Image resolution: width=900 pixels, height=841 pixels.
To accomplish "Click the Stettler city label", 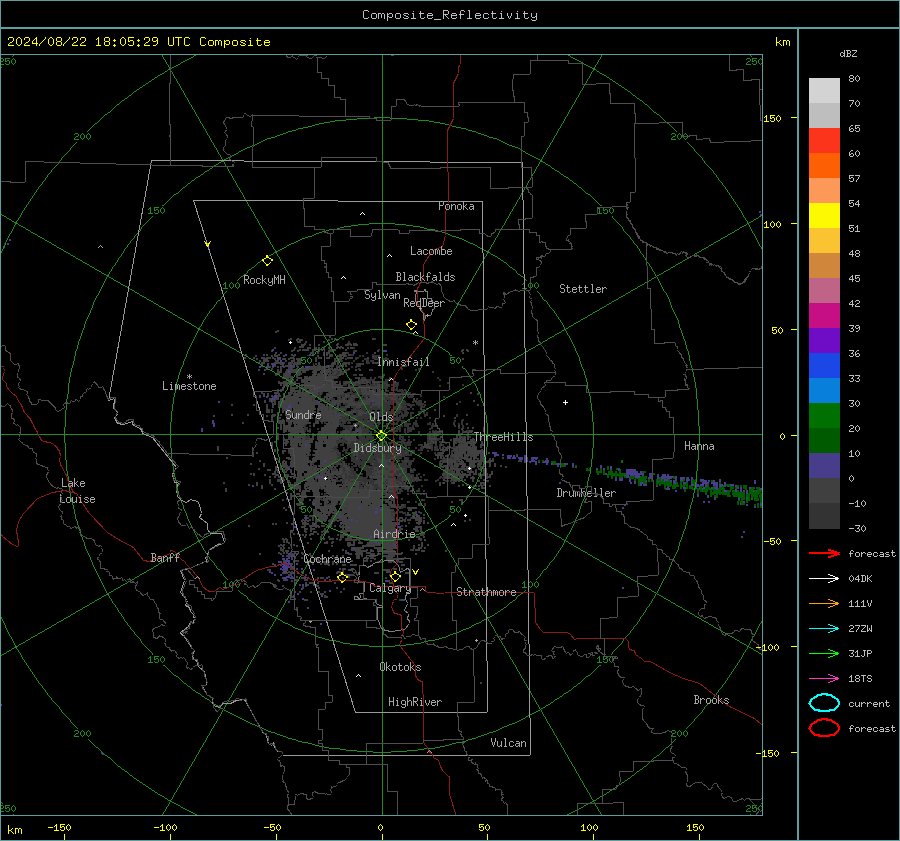I will [583, 289].
